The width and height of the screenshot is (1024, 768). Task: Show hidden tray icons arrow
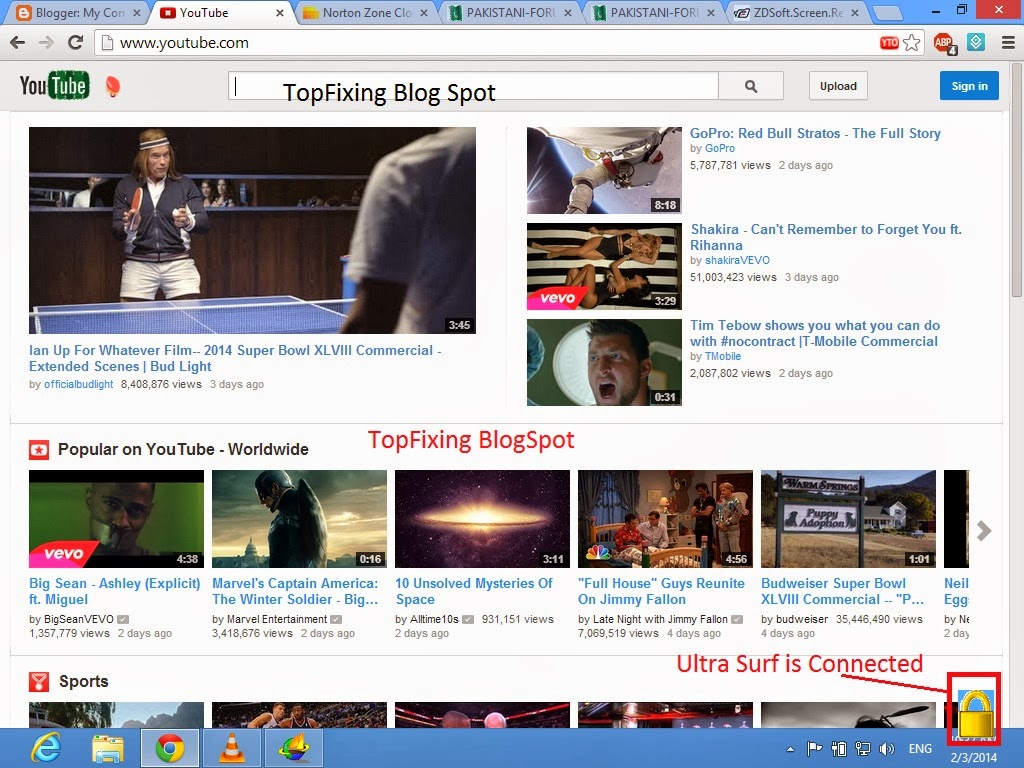(790, 749)
